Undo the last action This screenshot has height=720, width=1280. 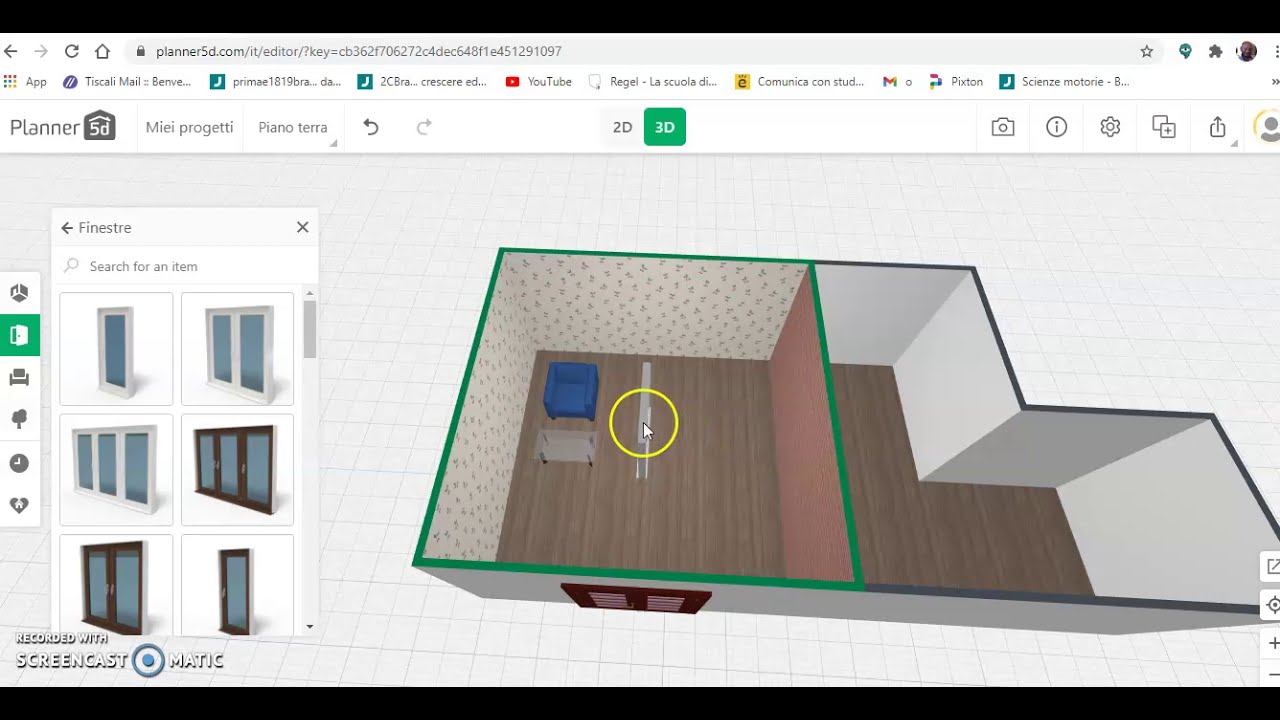point(371,127)
